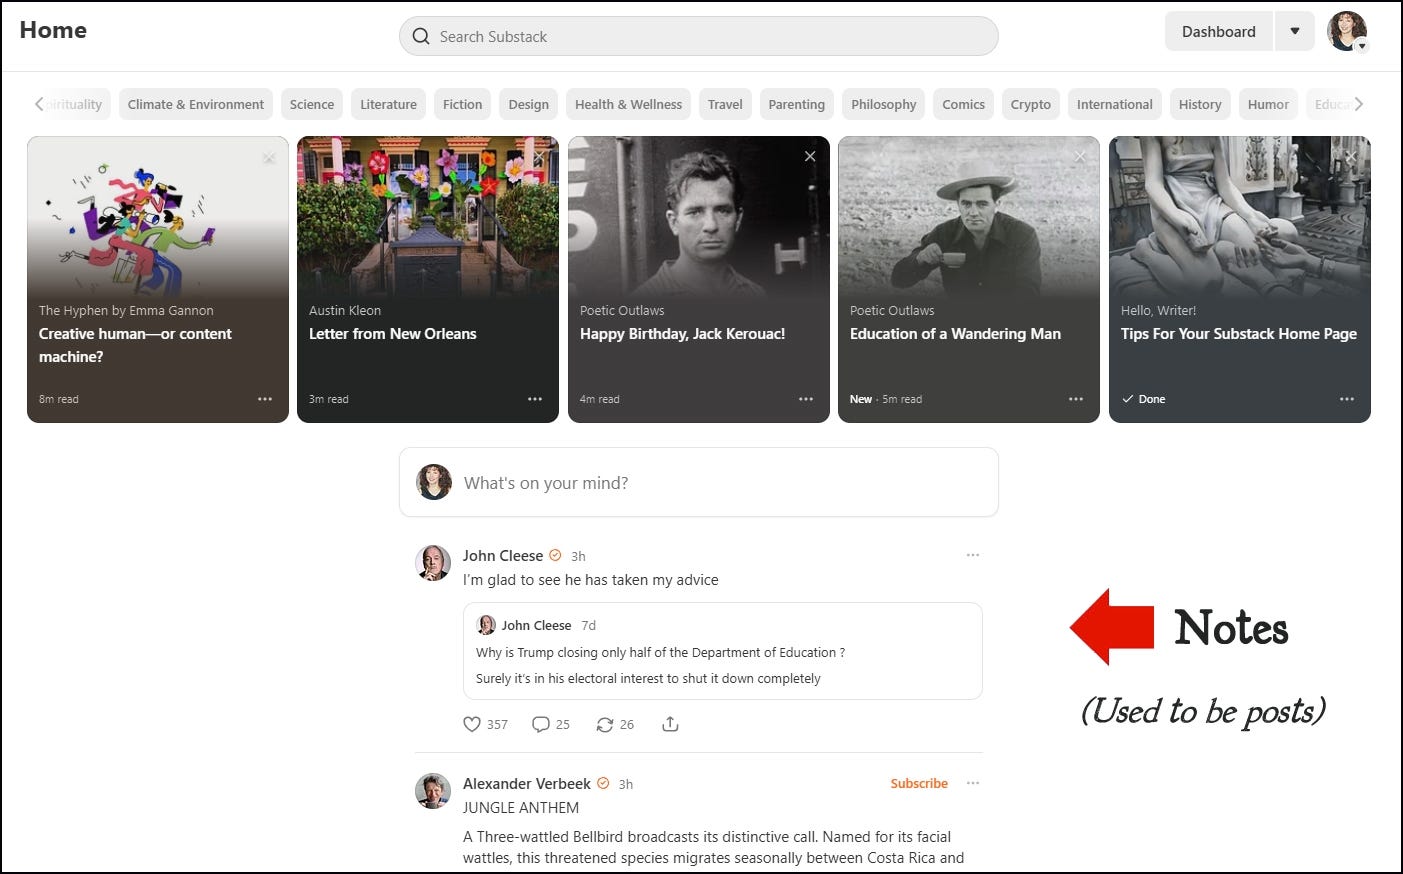Select the Travel category

click(x=725, y=104)
